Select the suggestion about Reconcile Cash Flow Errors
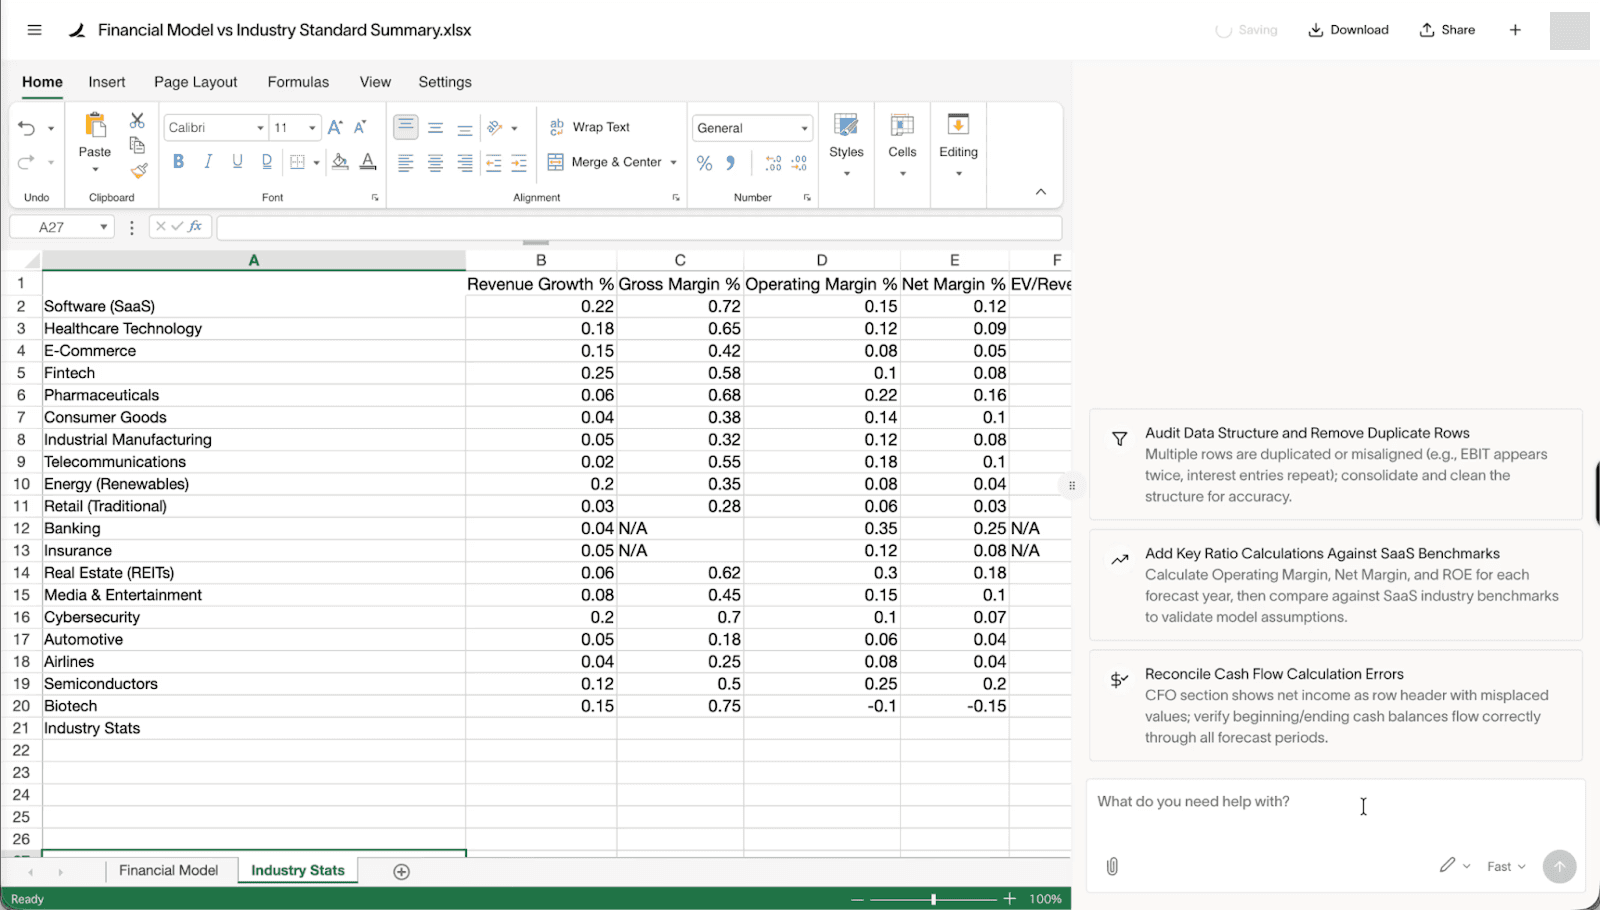Image resolution: width=1600 pixels, height=910 pixels. pyautogui.click(x=1335, y=705)
